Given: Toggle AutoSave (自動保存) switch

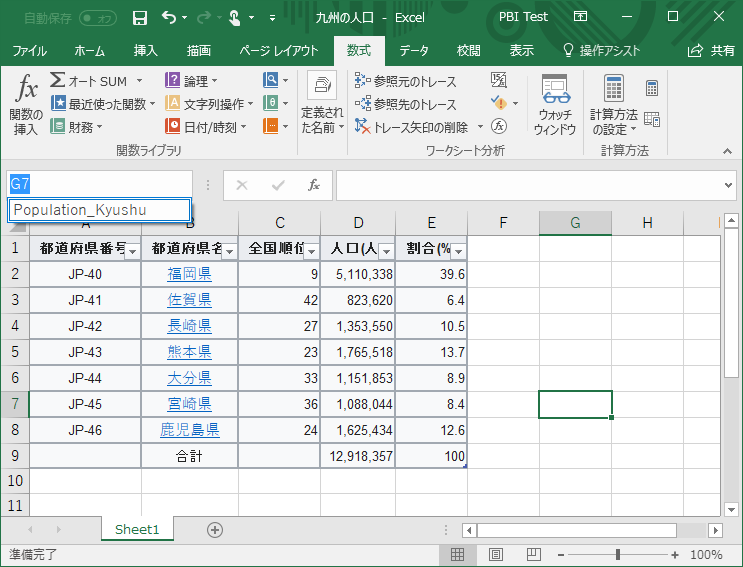Looking at the screenshot, I should pos(98,18).
